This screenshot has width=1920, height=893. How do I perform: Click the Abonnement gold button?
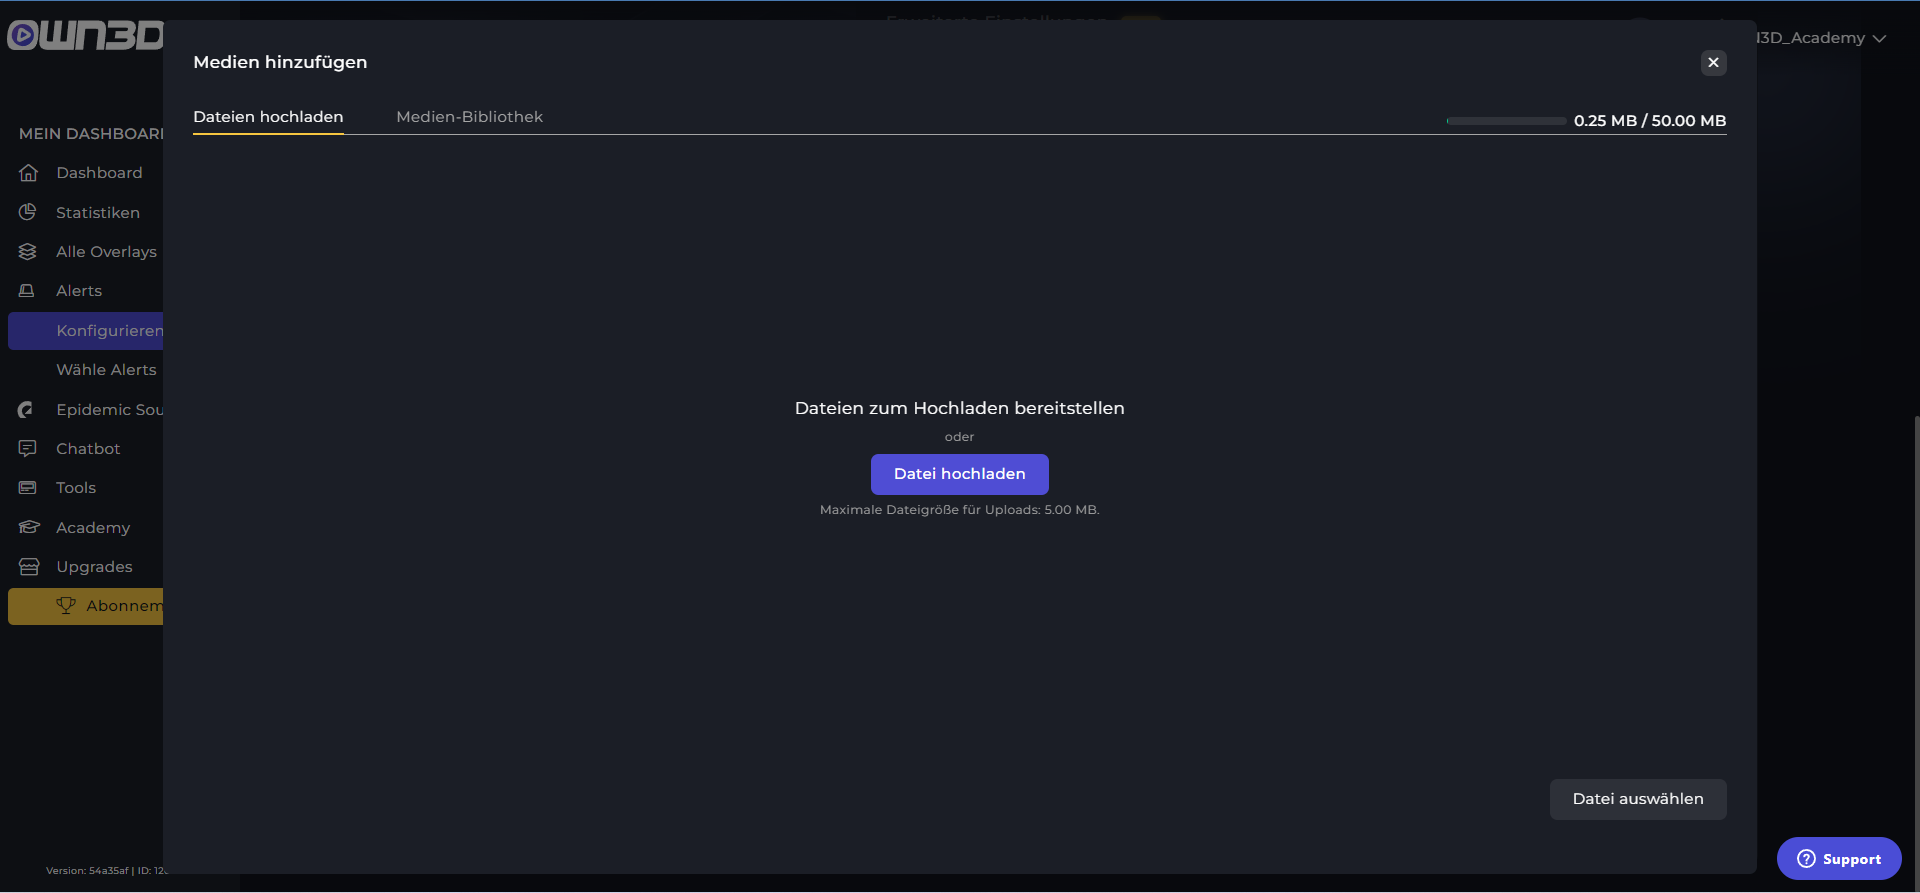click(x=86, y=606)
